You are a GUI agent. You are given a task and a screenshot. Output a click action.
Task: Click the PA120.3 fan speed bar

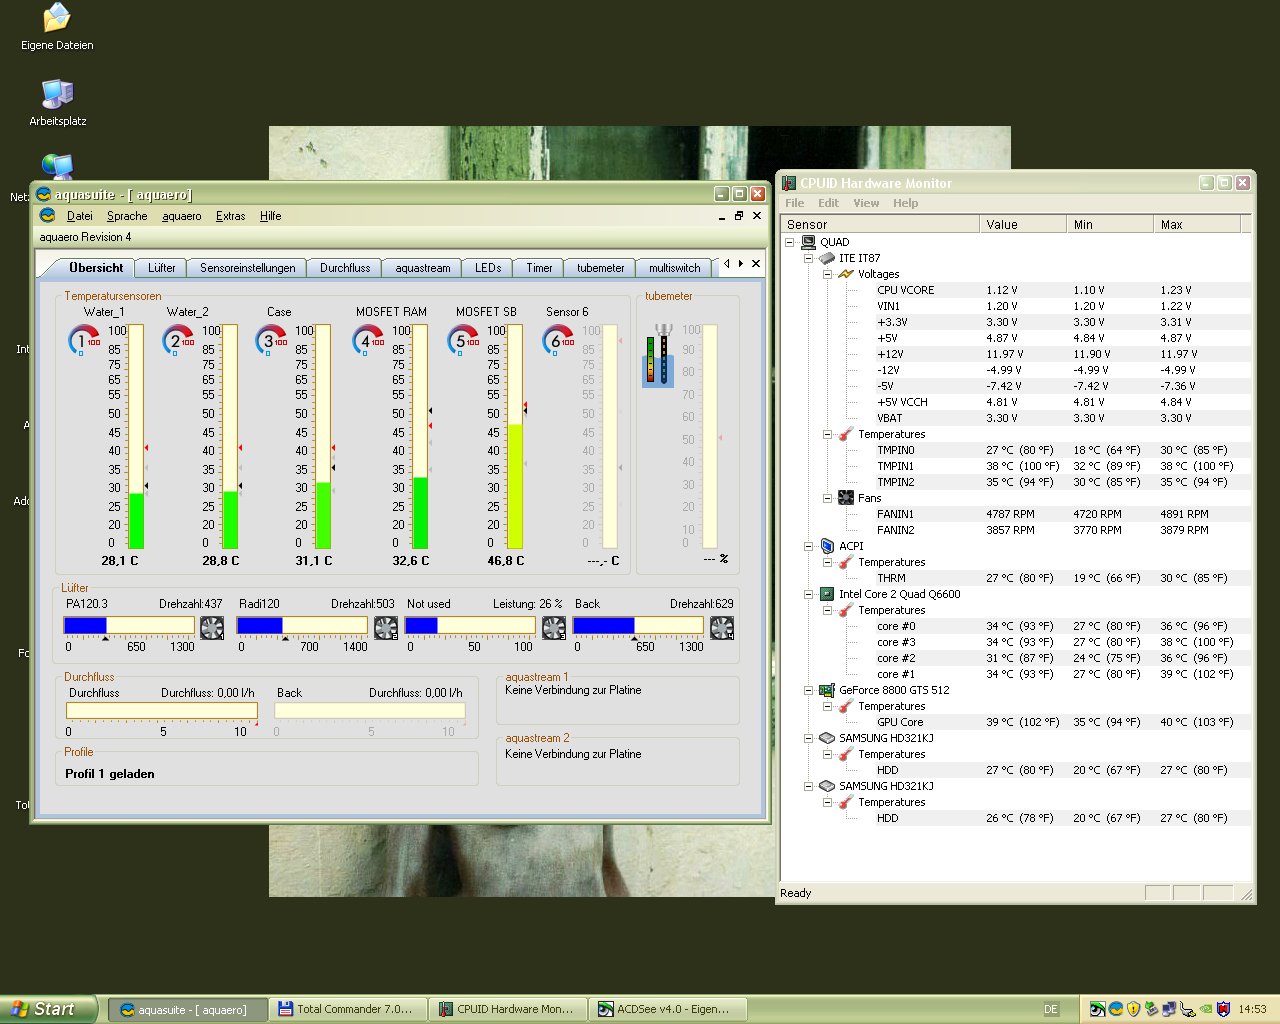129,625
